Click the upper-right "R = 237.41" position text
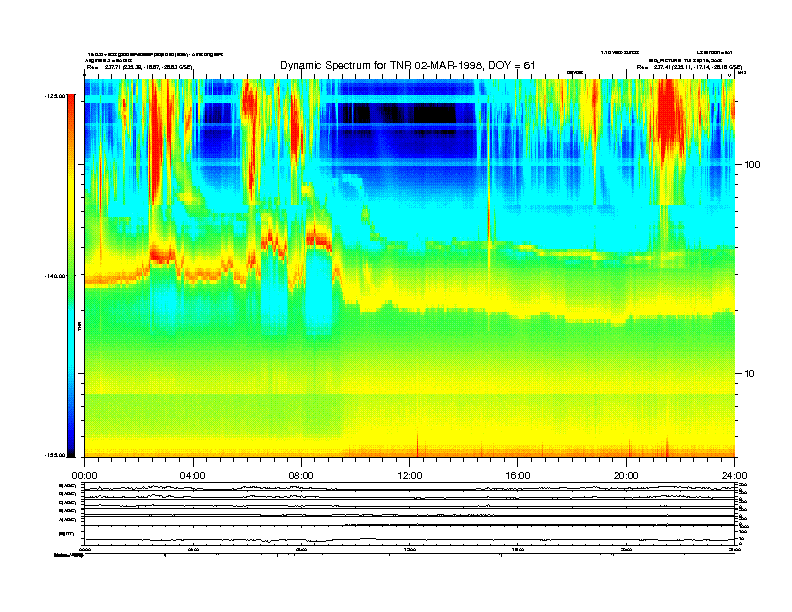This screenshot has width=792, height=612. pos(689,67)
